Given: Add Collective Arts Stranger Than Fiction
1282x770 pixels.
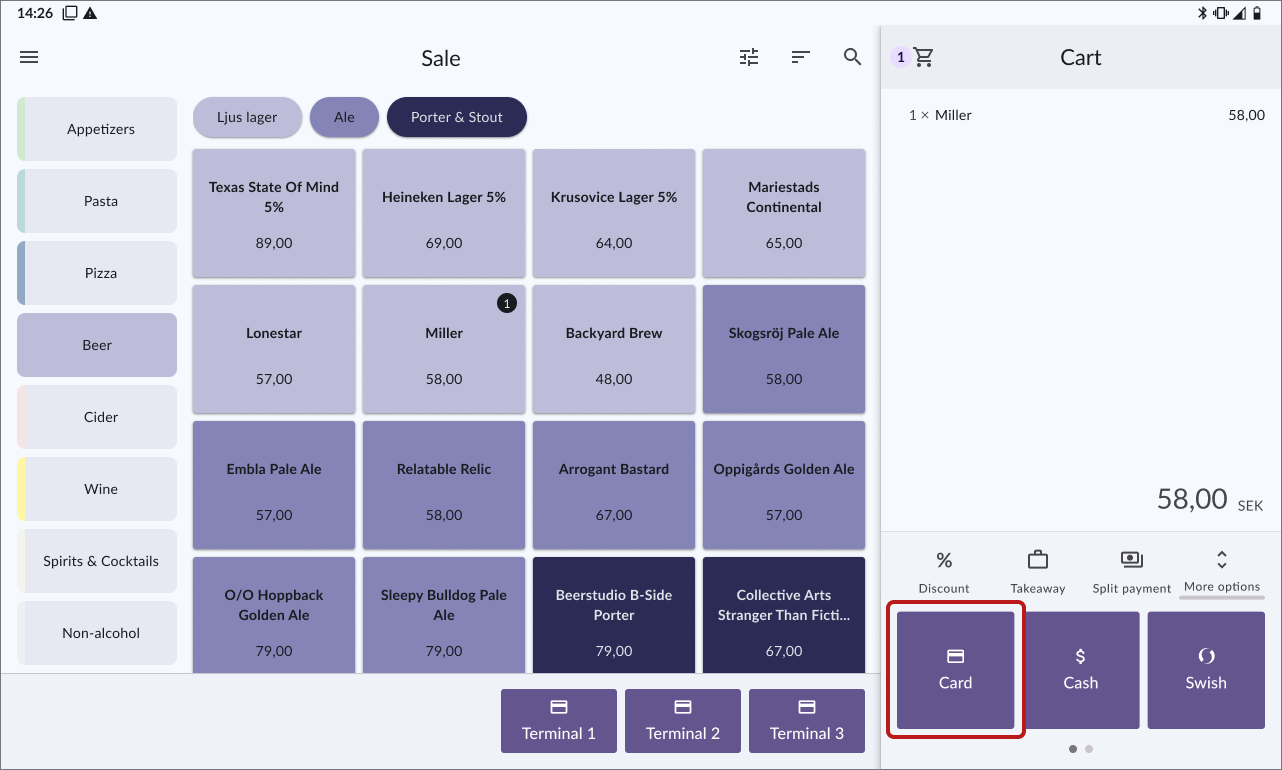Looking at the screenshot, I should pyautogui.click(x=784, y=615).
